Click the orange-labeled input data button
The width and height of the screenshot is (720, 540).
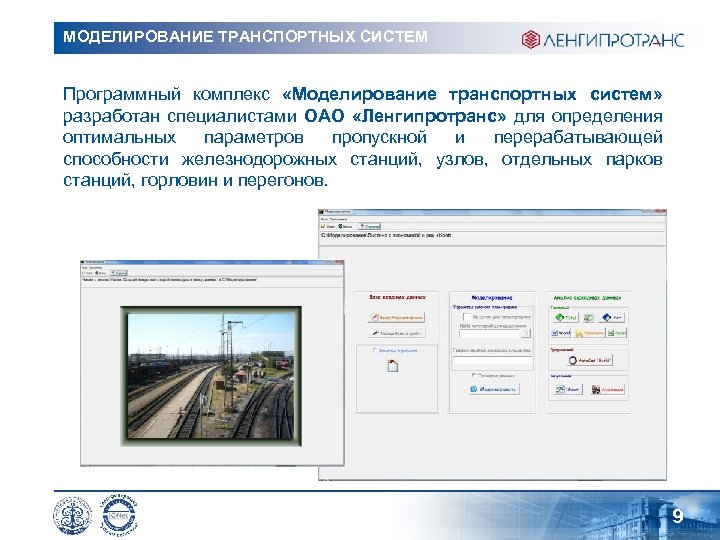coord(397,317)
